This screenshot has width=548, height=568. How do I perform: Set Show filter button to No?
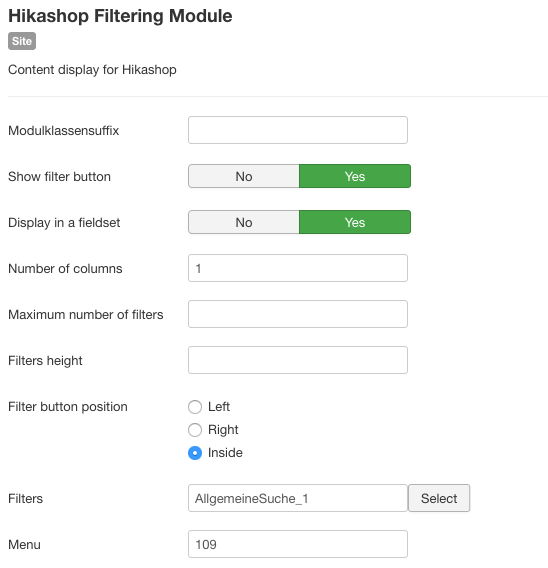click(x=244, y=176)
